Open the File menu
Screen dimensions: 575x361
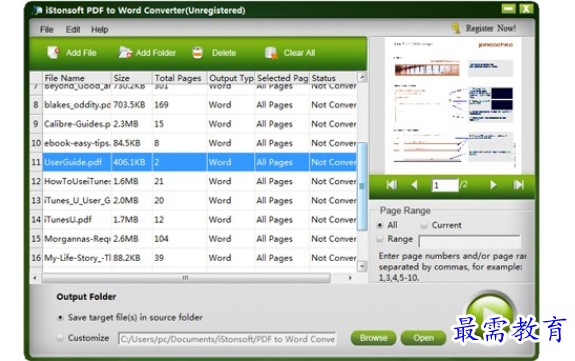pos(47,29)
